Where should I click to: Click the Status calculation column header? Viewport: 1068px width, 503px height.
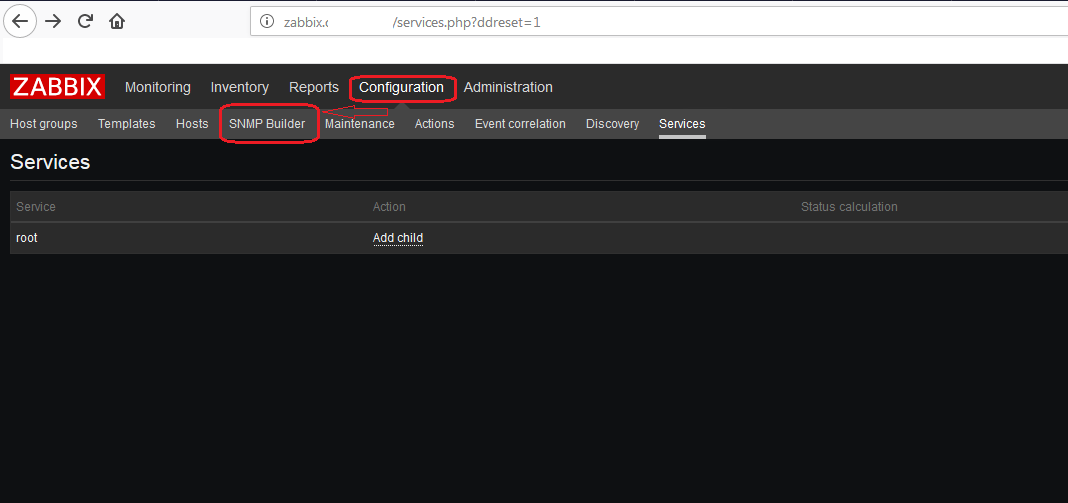click(x=849, y=207)
